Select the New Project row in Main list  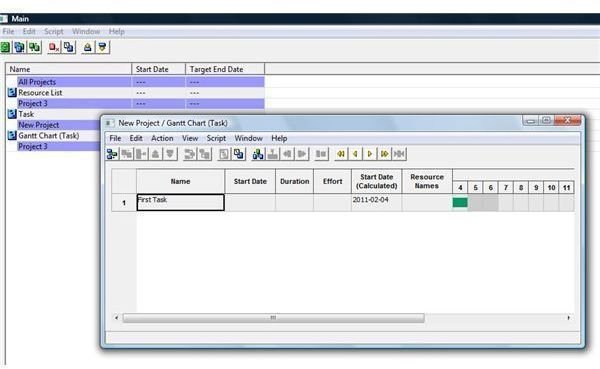[x=59, y=125]
